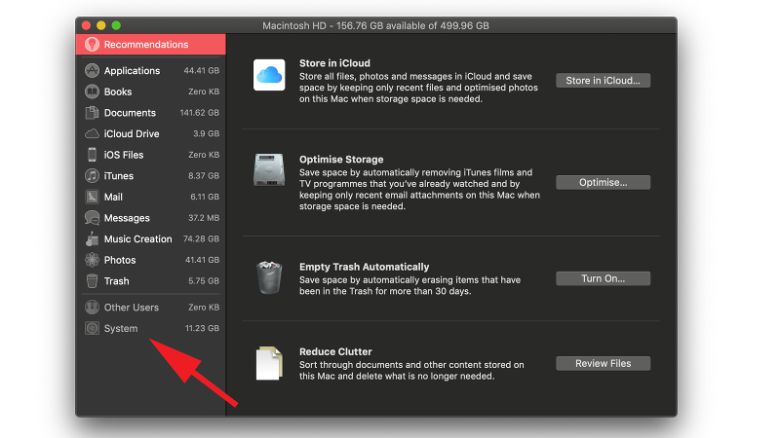Open the iOS Files category
The image size is (780, 438).
click(124, 155)
